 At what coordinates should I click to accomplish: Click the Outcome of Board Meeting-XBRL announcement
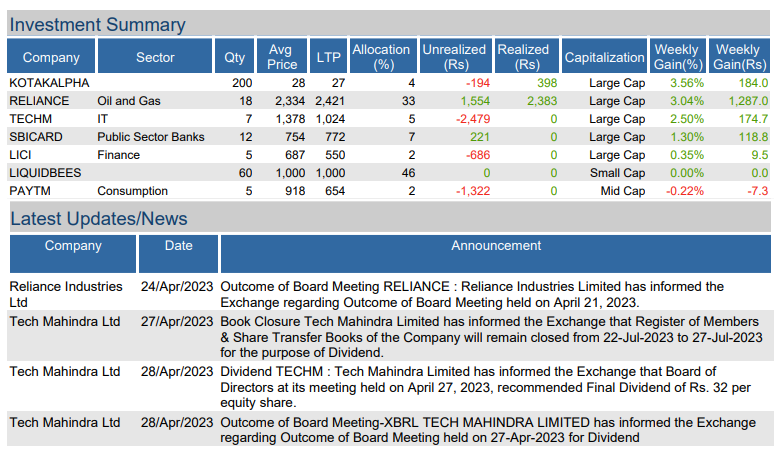click(488, 430)
